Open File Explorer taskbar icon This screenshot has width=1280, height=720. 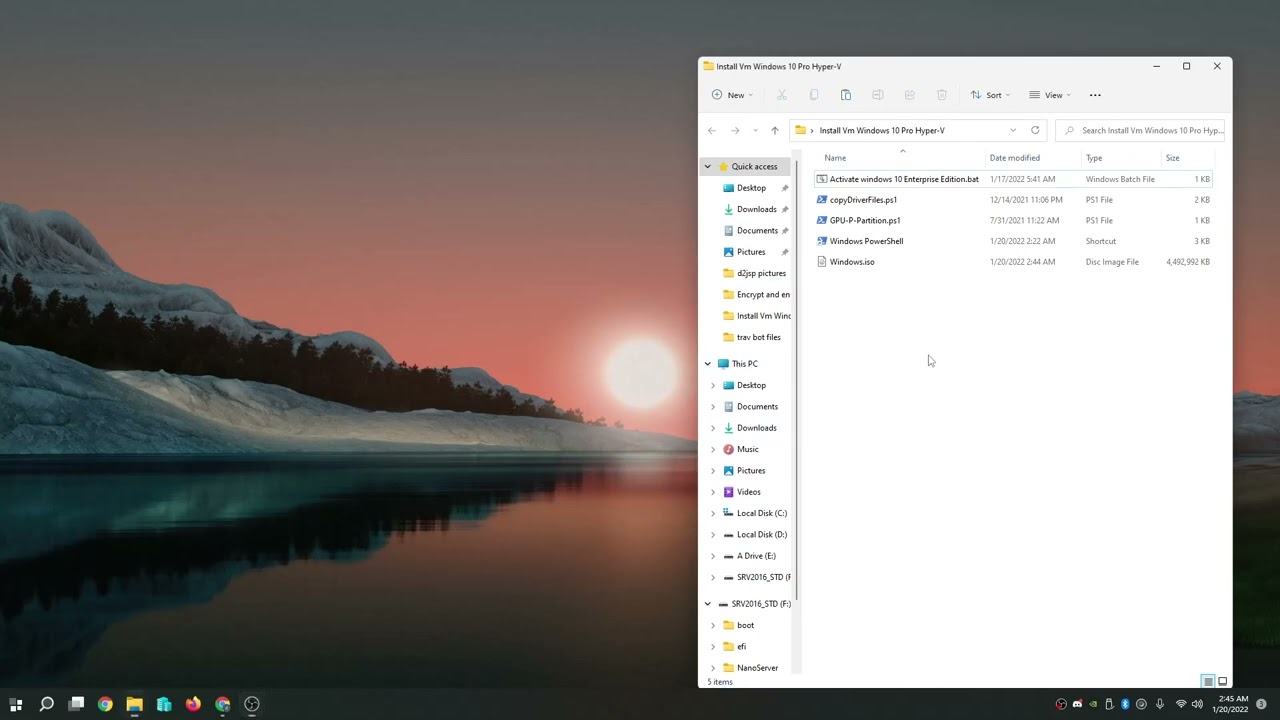134,704
